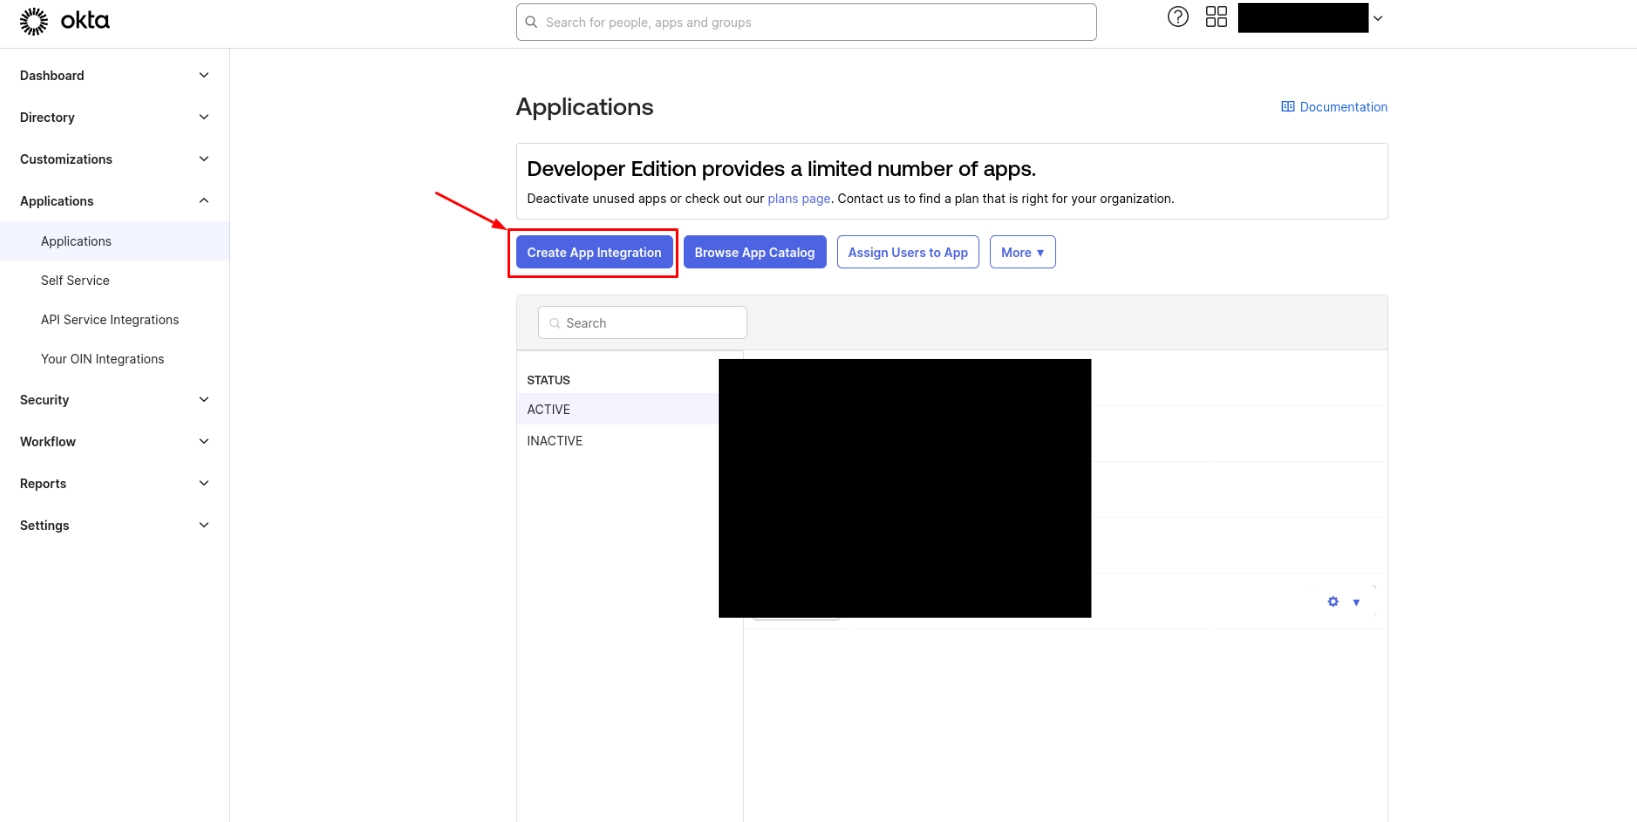Click the gear icon in app row

click(x=1333, y=602)
